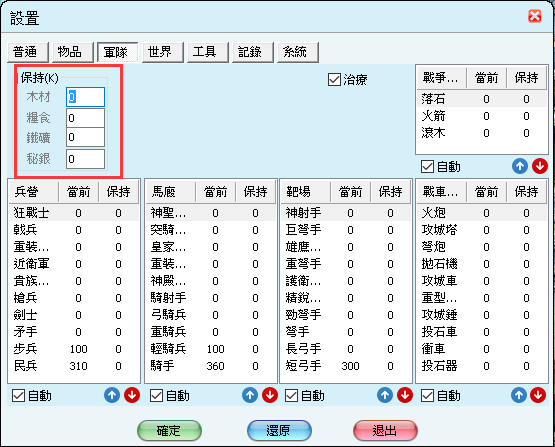
Task: Select the 步兵 row in 兵營 list
Action: [x=74, y=349]
